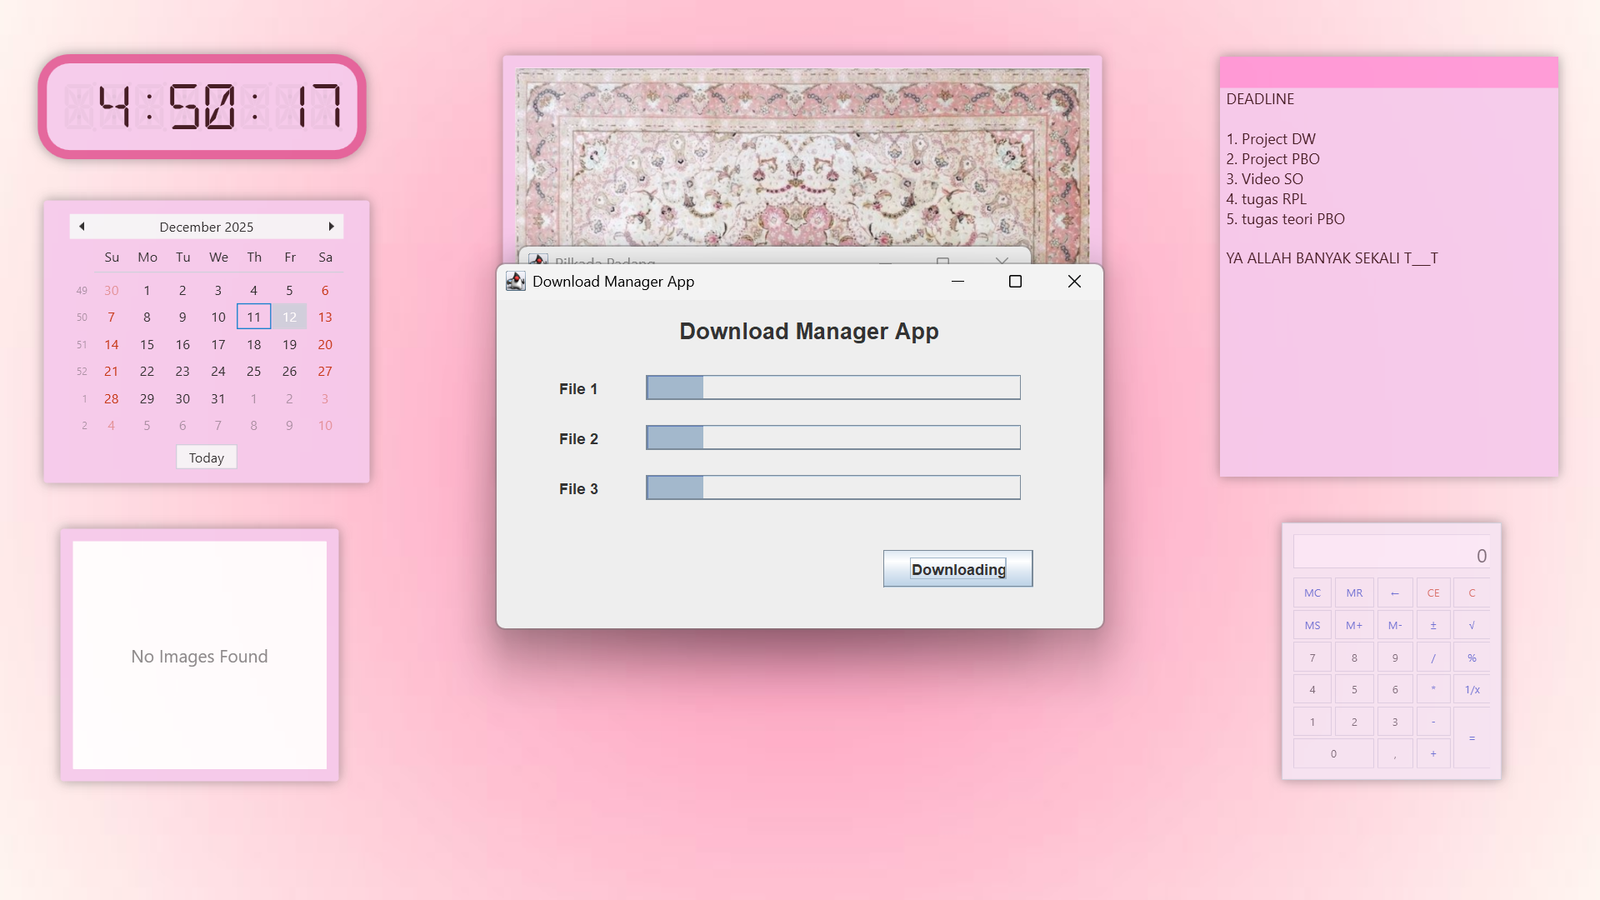Go to previous month in calendar
Screen dimensions: 1600x900
tap(82, 227)
